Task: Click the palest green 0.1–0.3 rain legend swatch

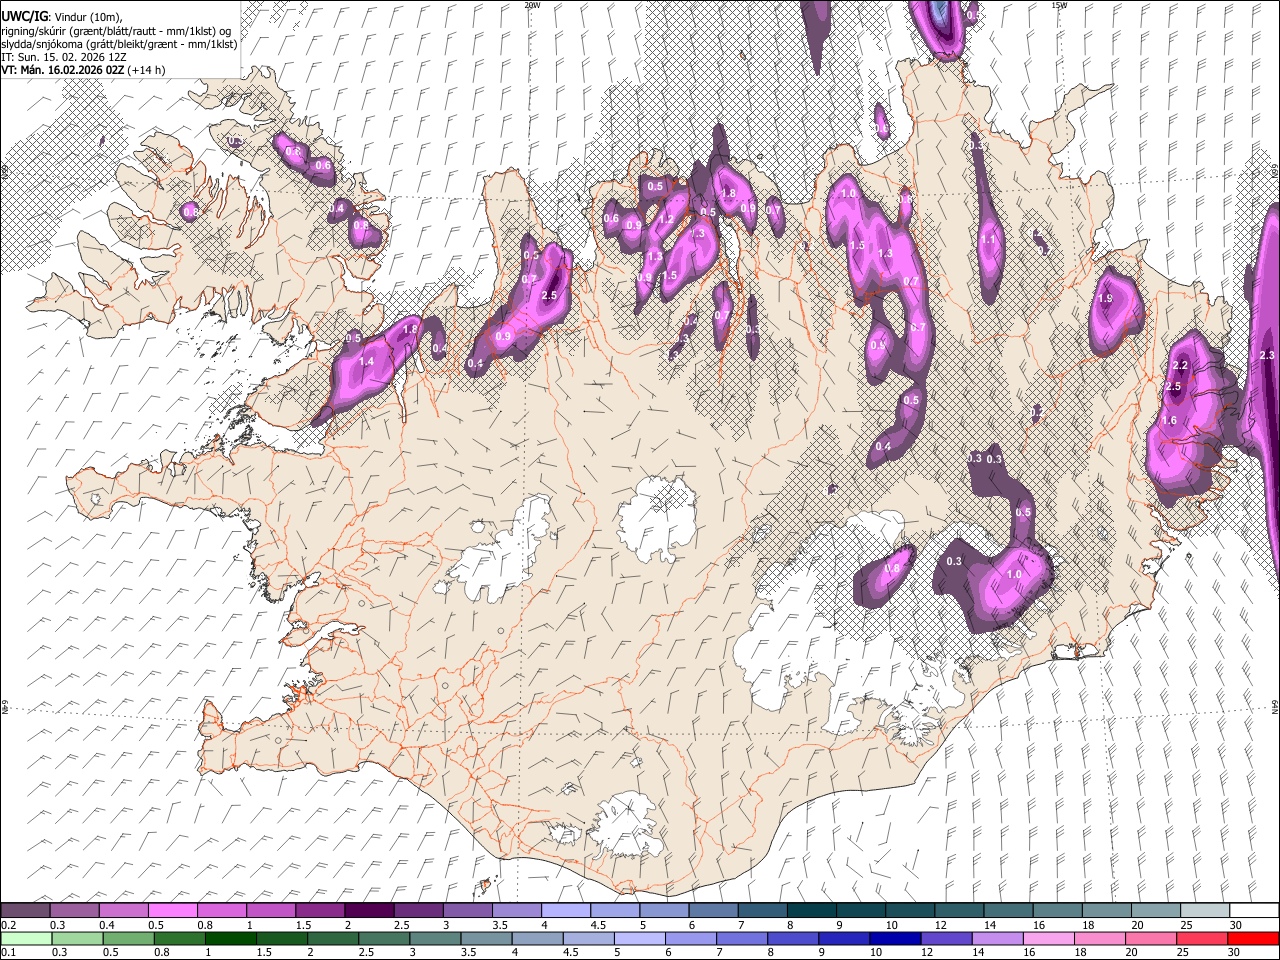Action: 27,938
